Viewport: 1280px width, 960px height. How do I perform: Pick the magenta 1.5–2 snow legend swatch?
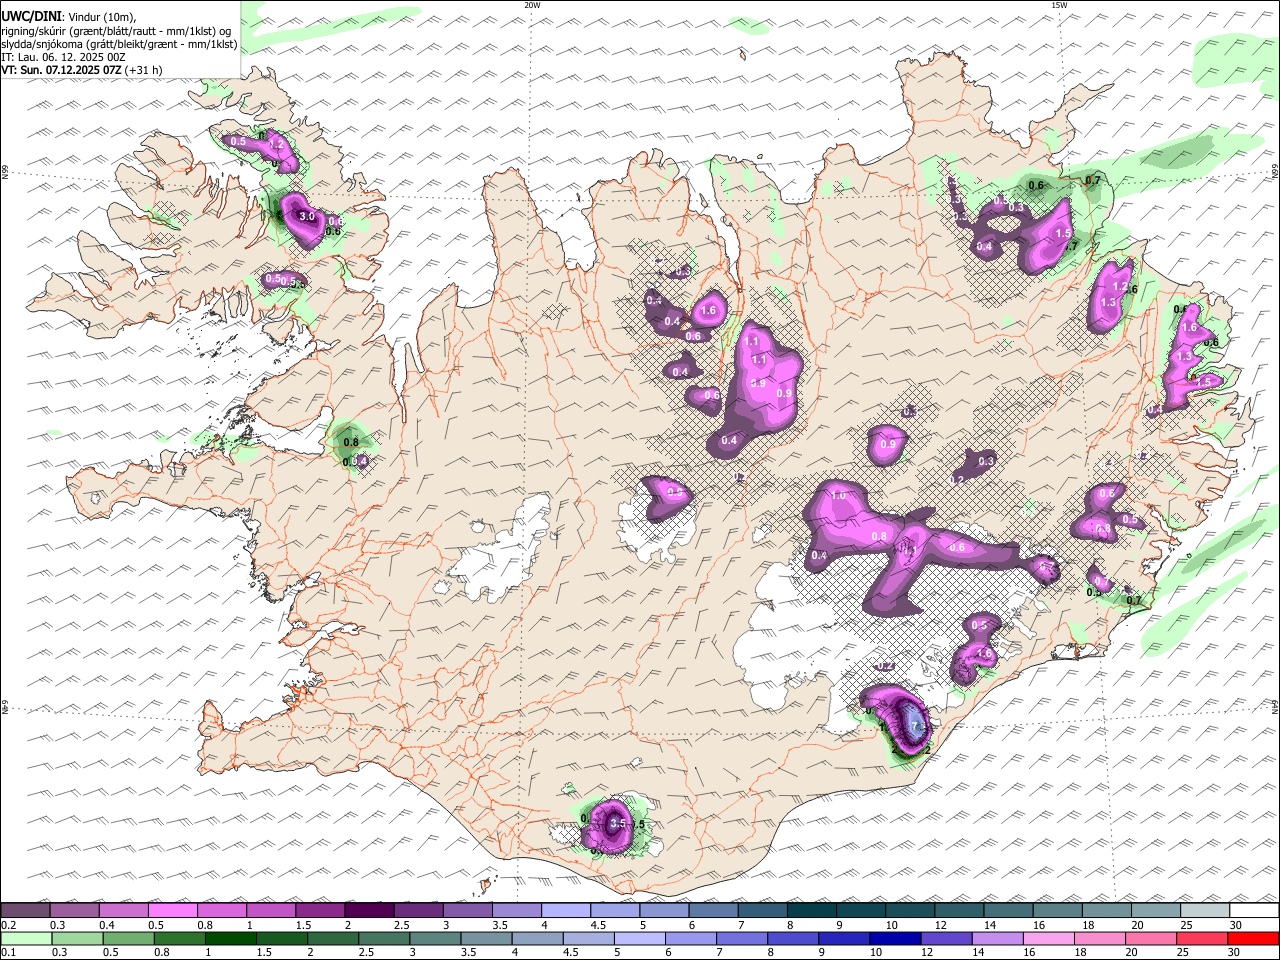pos(320,910)
